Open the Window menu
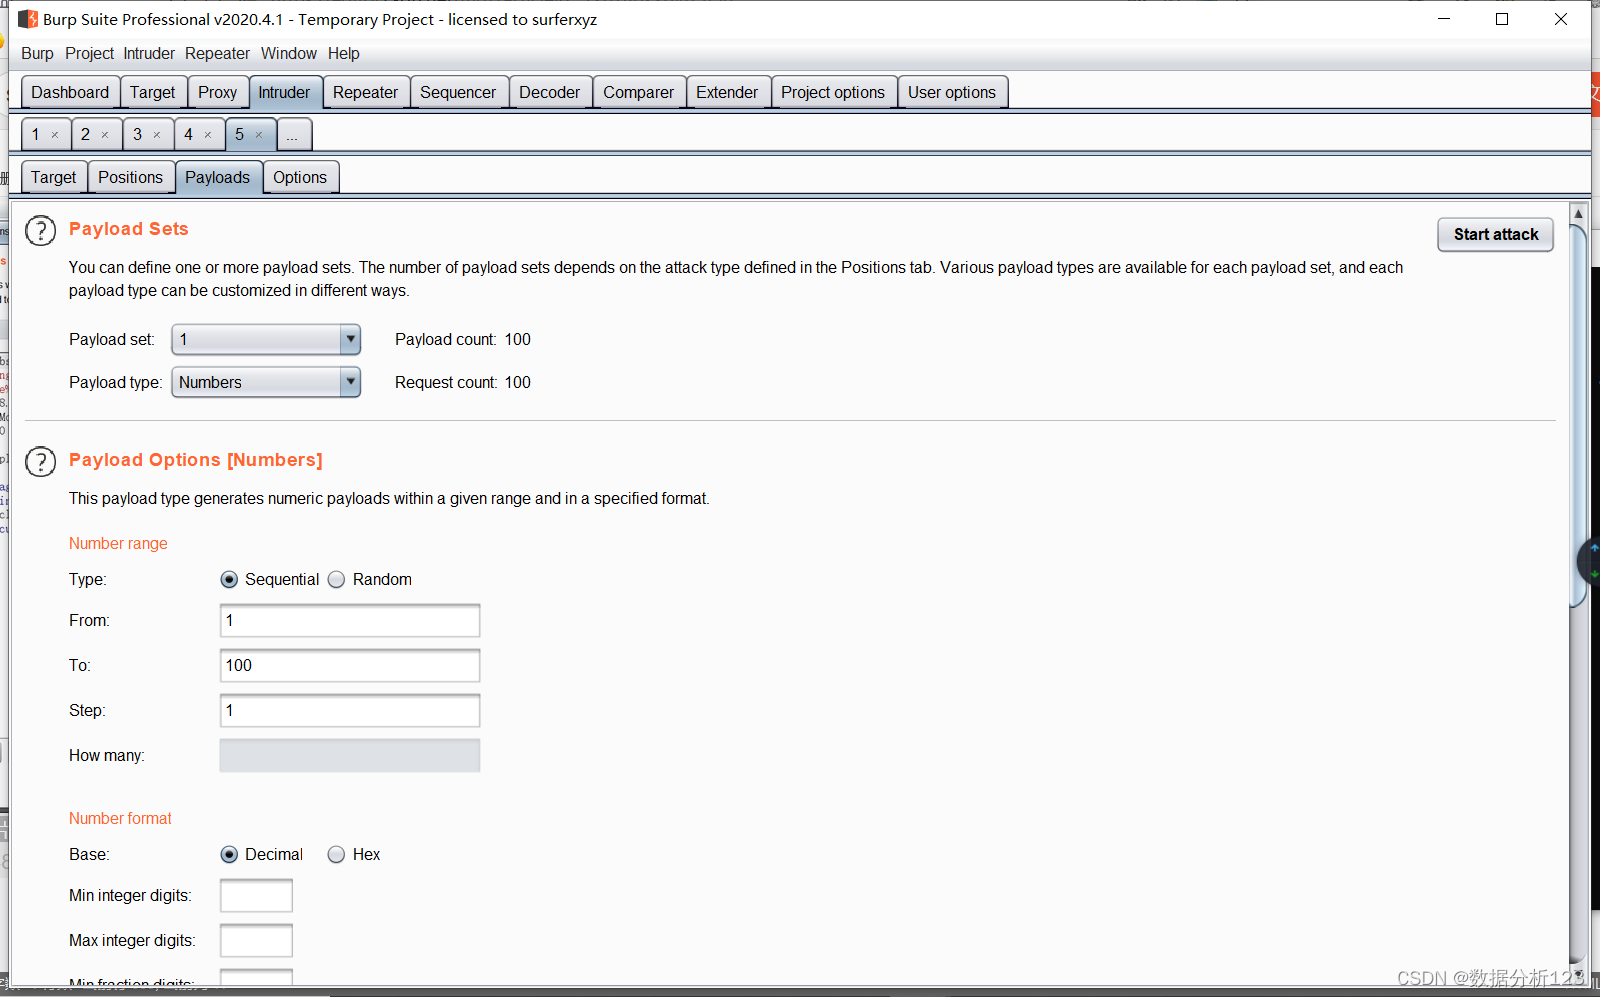The image size is (1600, 997). (289, 54)
